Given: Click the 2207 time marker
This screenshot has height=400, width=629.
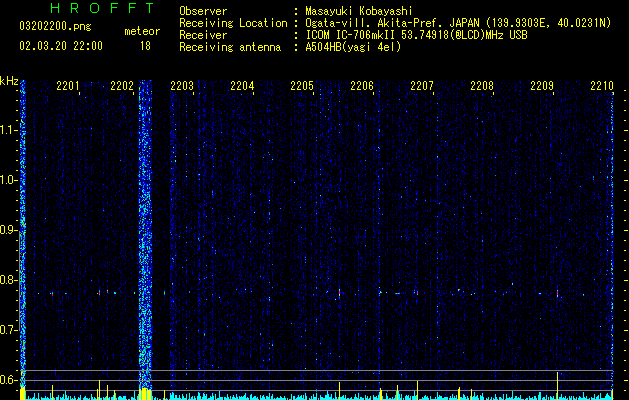Looking at the screenshot, I should pos(422,86).
